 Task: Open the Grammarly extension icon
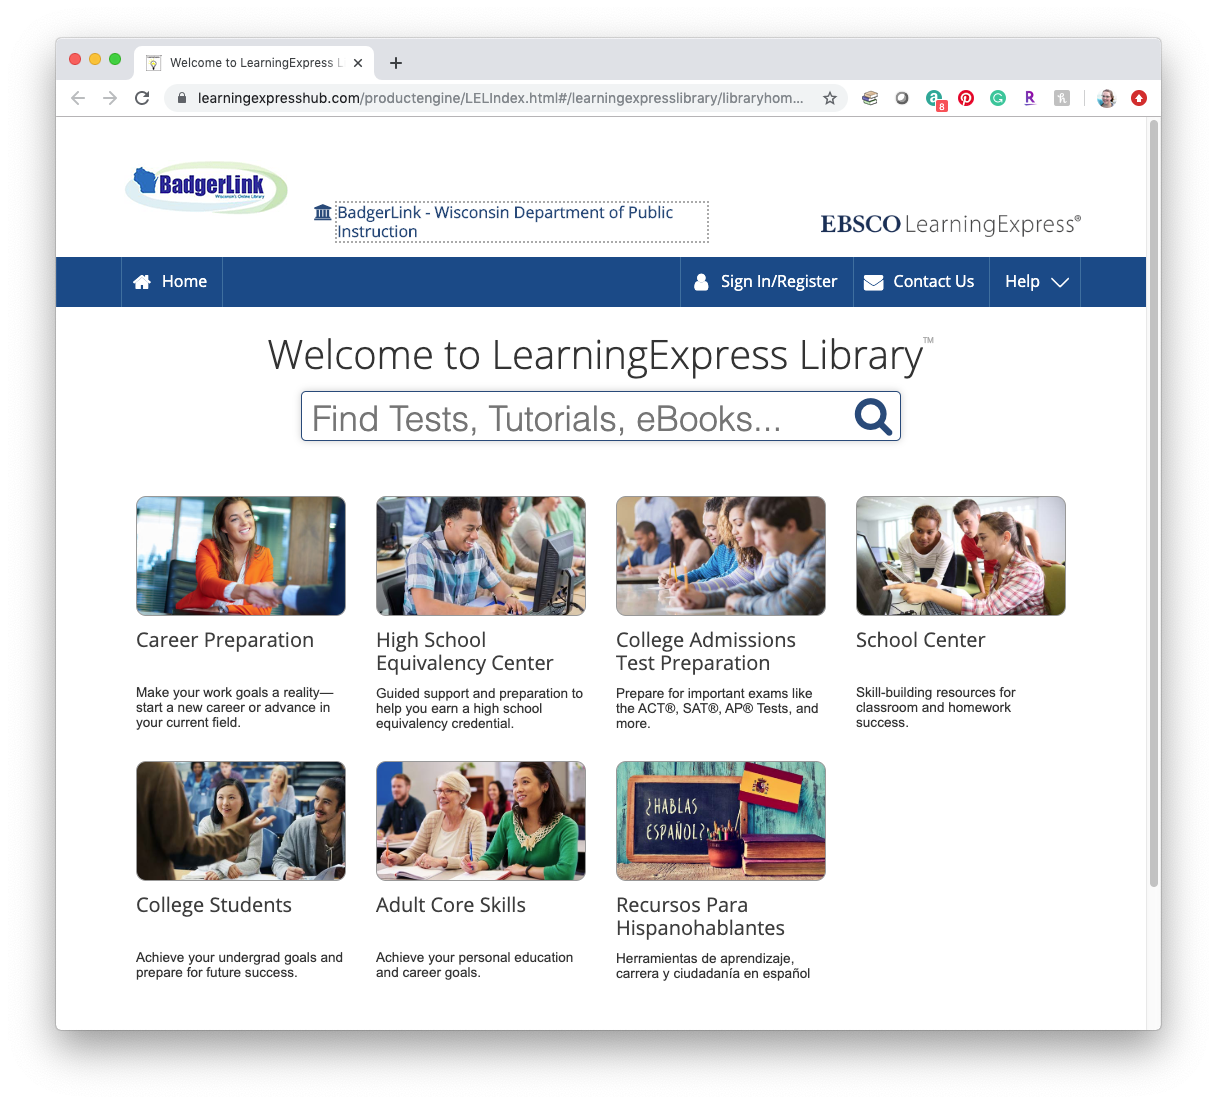tap(998, 98)
